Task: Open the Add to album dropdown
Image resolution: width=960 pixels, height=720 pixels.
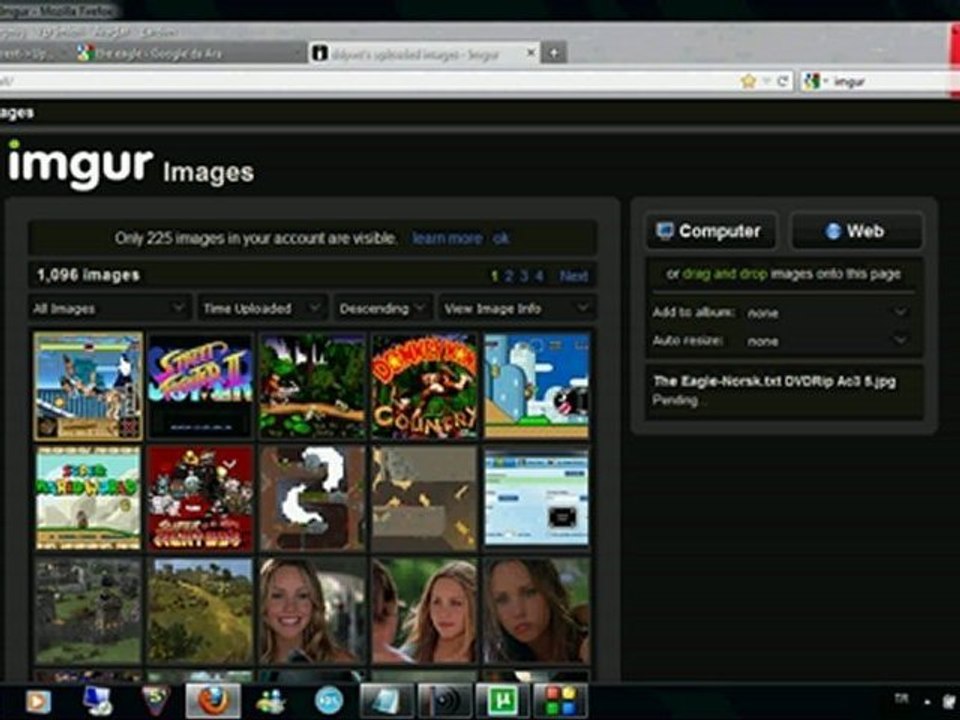Action: pyautogui.click(x=827, y=312)
